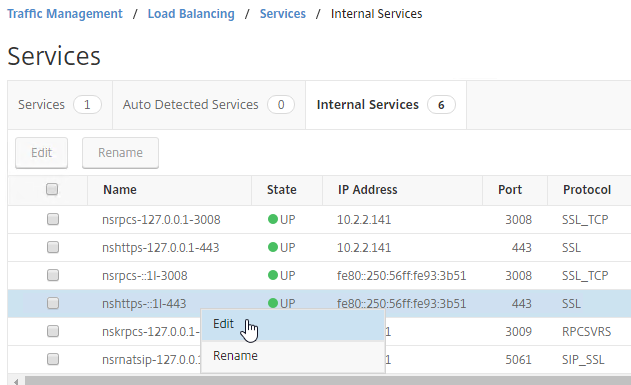The image size is (631, 385).
Task: Switch to the Services tab
Action: 60,105
